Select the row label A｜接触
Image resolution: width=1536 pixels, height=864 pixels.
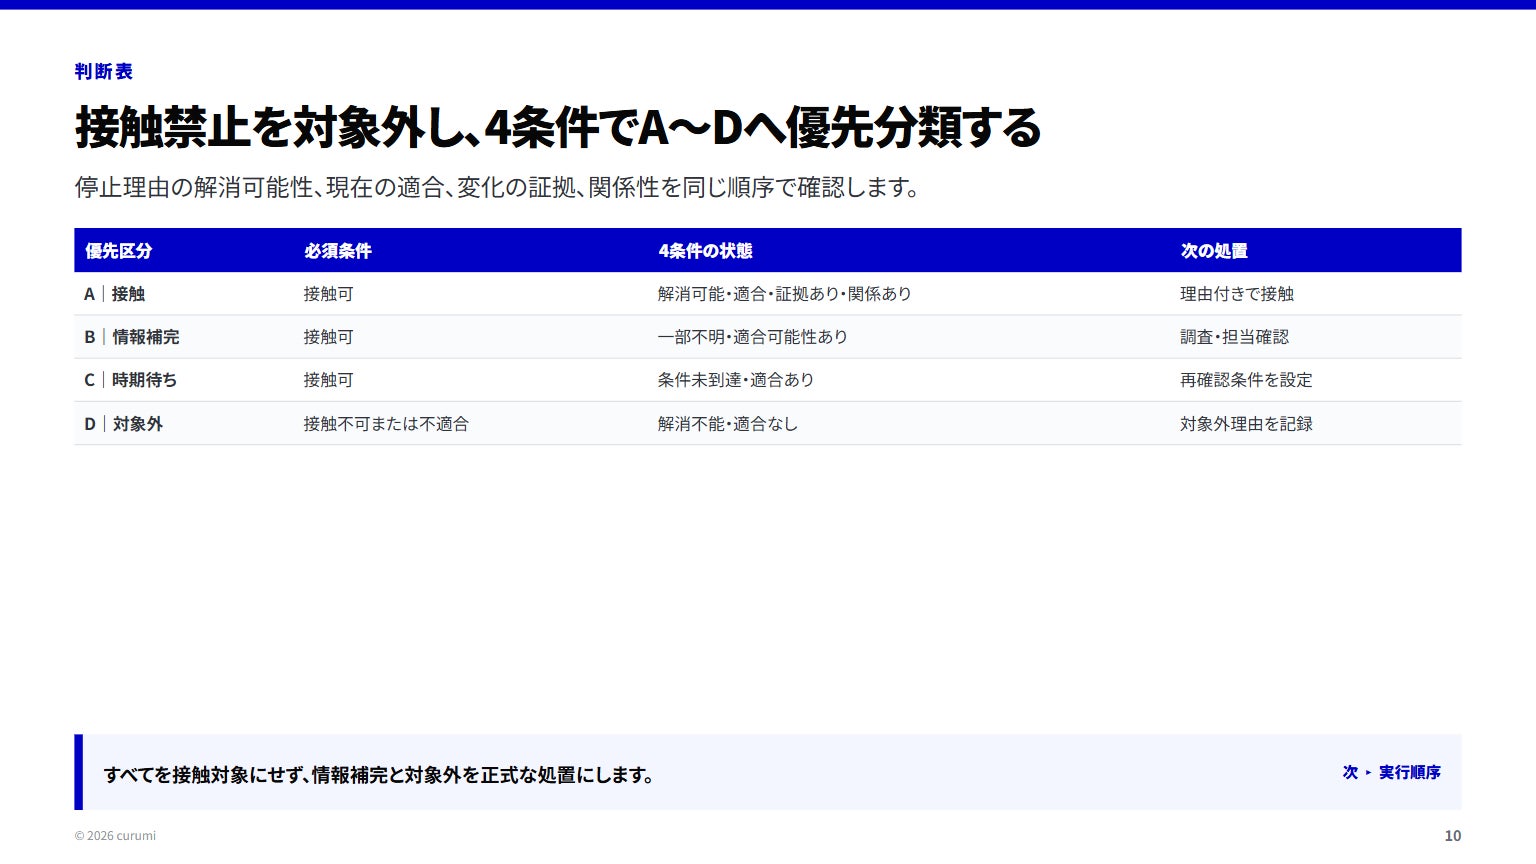[115, 294]
